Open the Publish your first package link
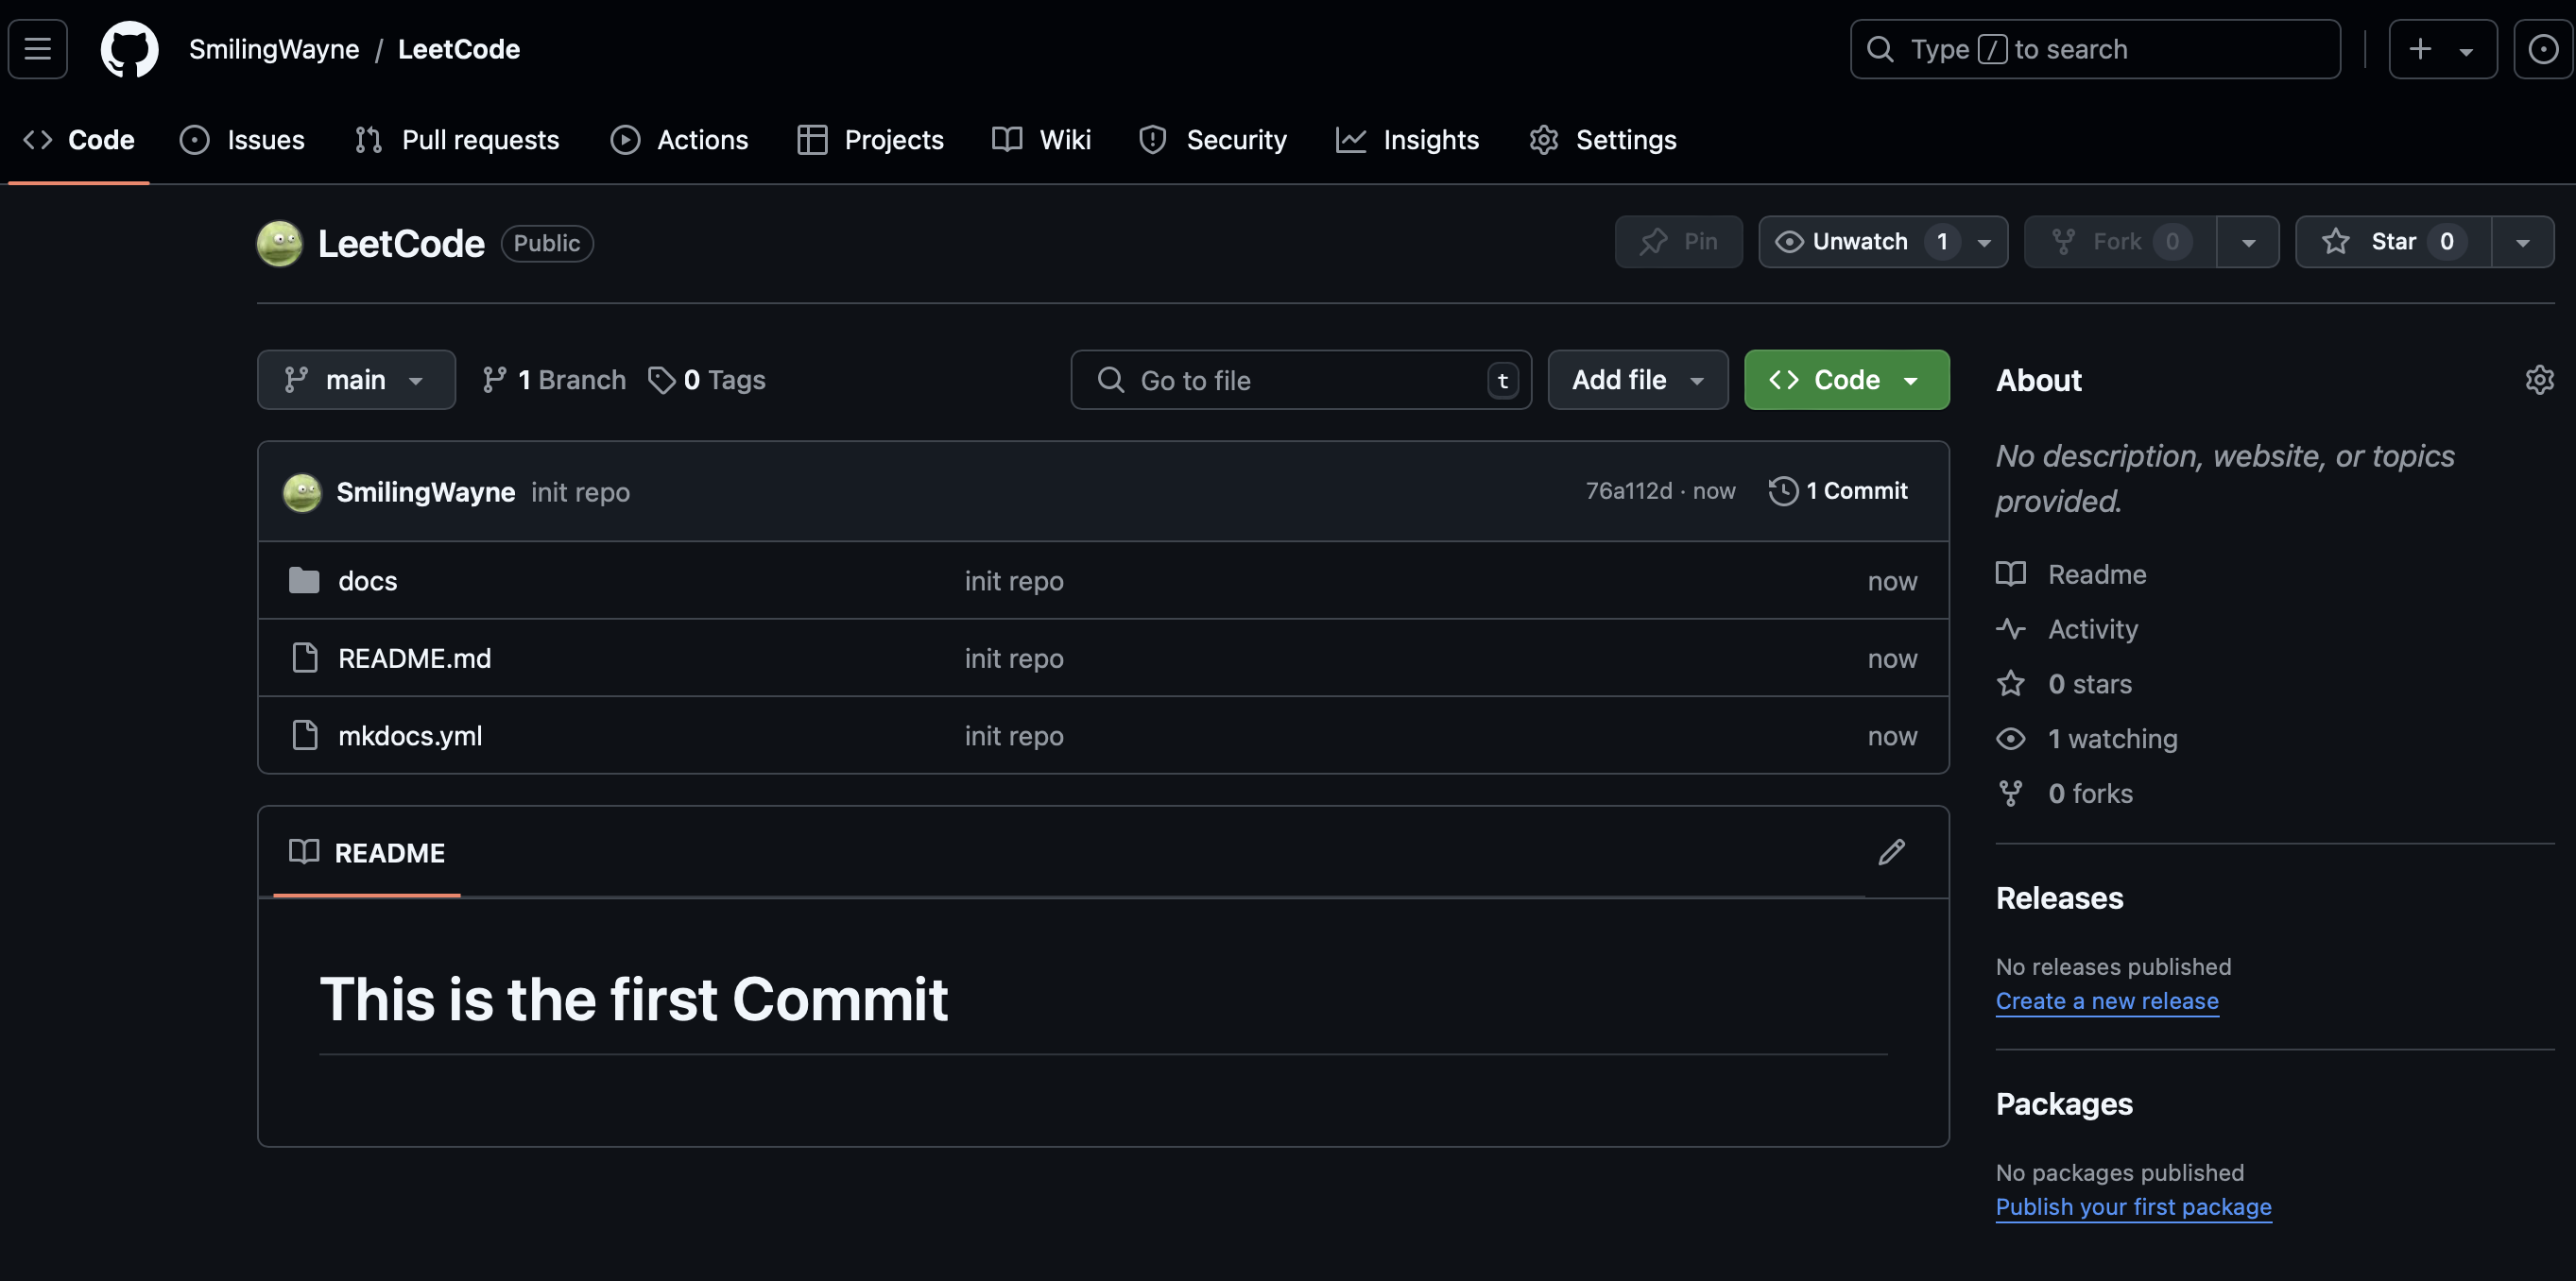Image resolution: width=2576 pixels, height=1281 pixels. point(2133,1207)
